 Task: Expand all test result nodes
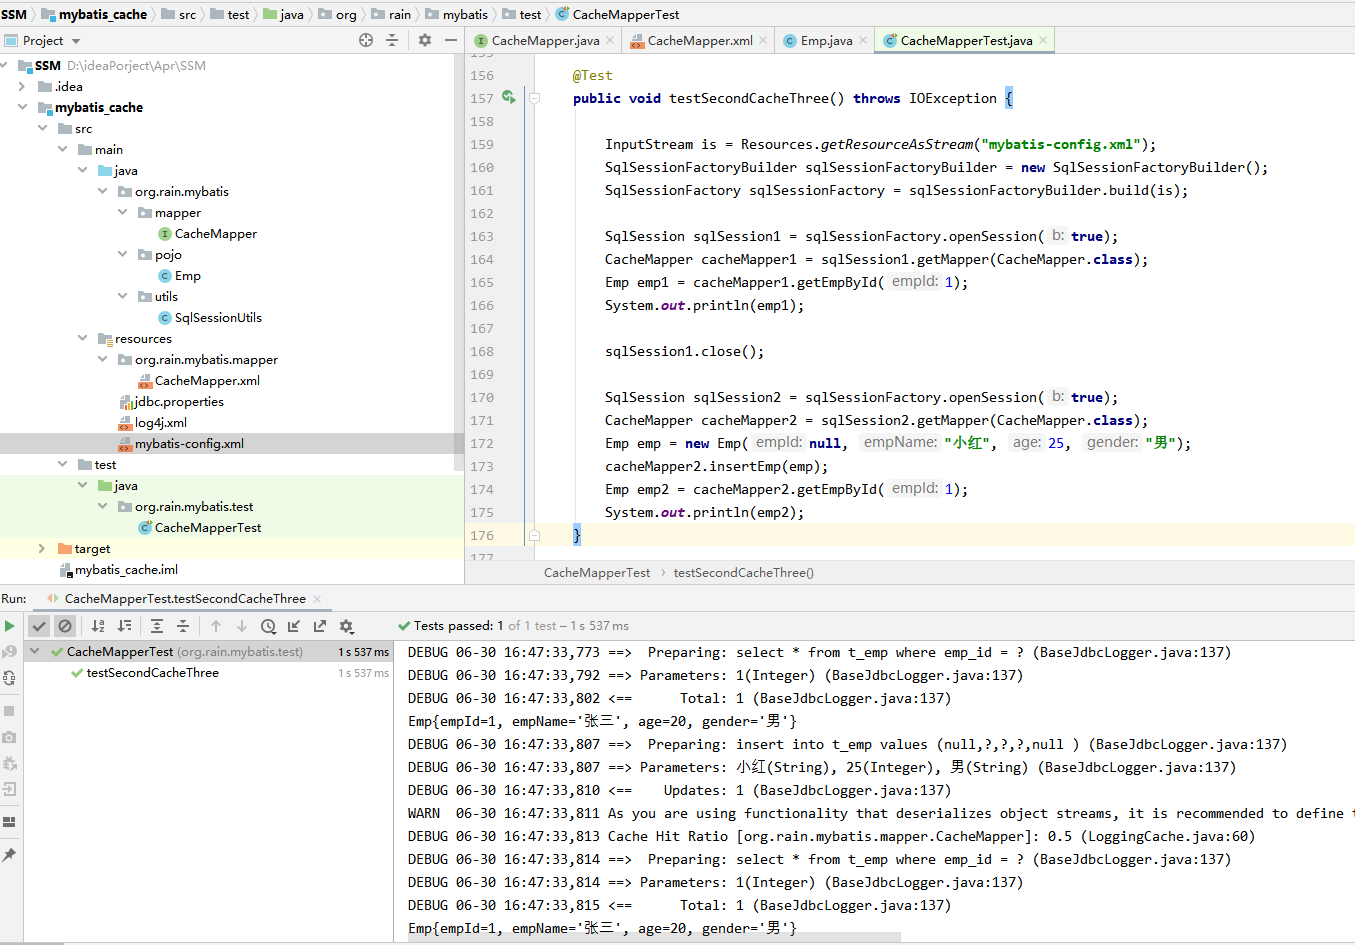click(x=157, y=626)
